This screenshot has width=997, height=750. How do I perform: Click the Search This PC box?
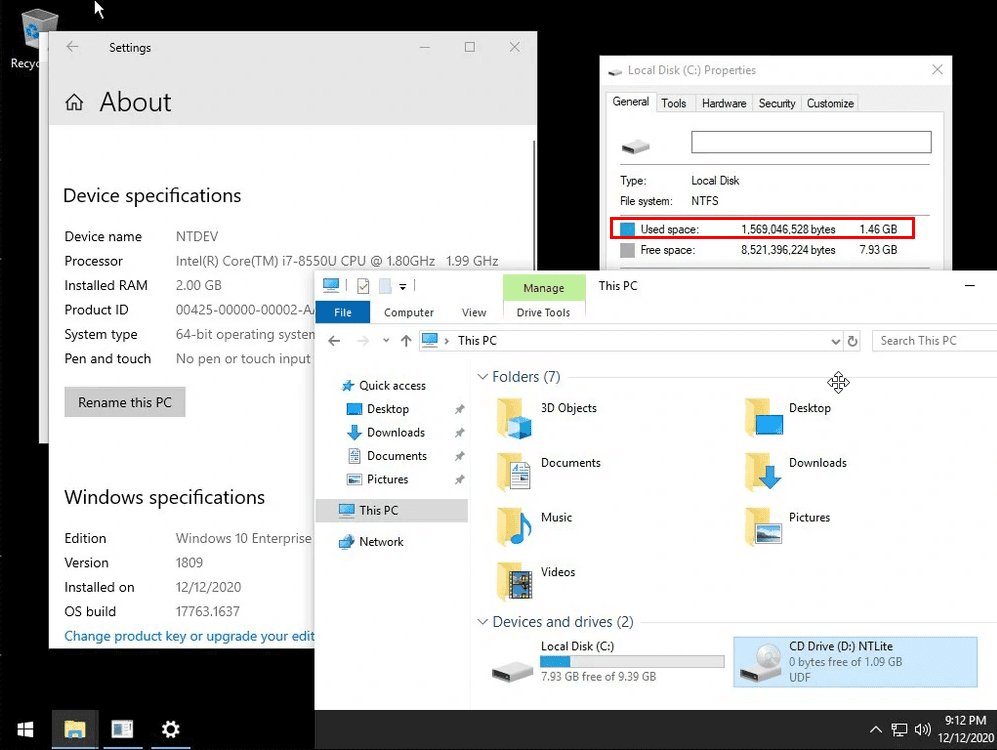[935, 341]
